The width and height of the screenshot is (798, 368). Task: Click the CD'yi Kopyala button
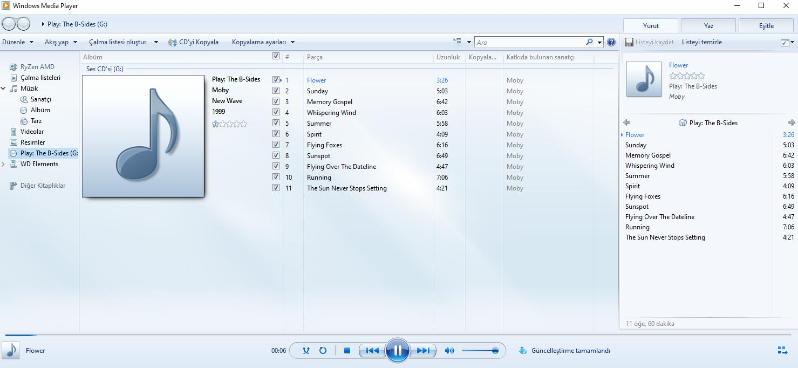pyautogui.click(x=193, y=42)
